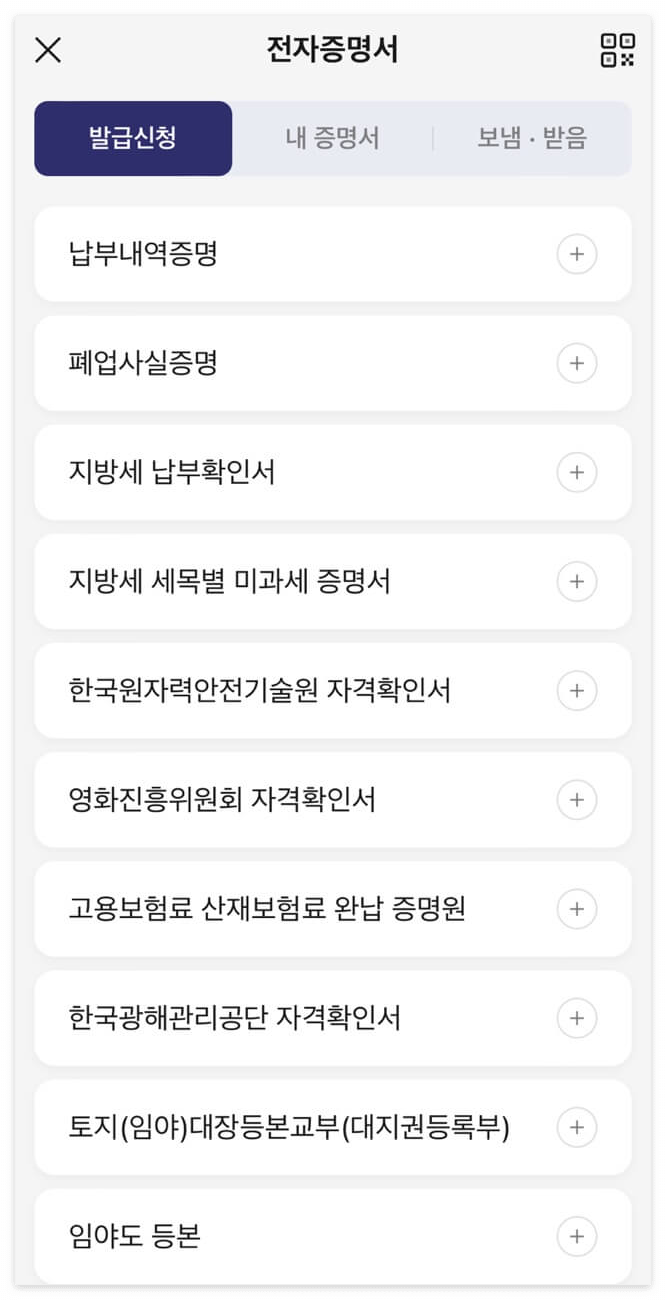The width and height of the screenshot is (666, 1300).
Task: Click the close X icon
Action: click(x=46, y=50)
